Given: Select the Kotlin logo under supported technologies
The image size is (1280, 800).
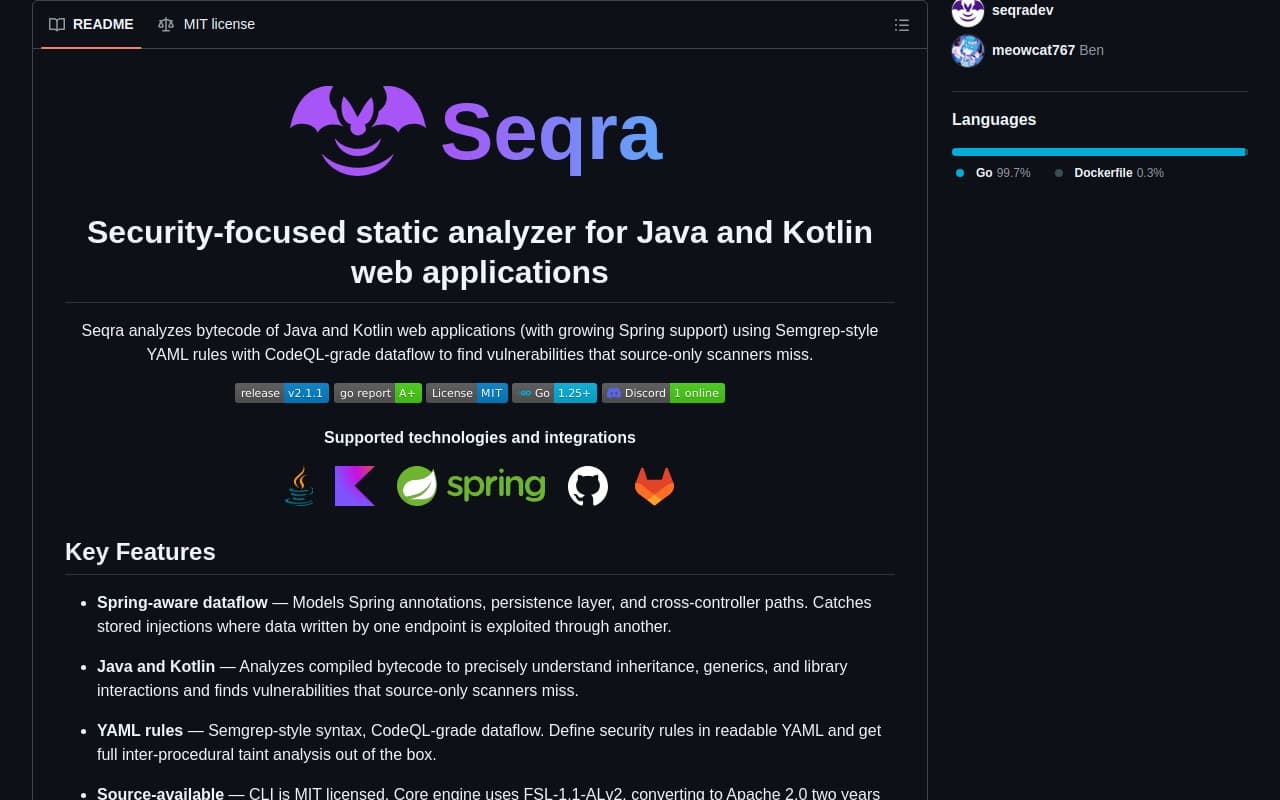Looking at the screenshot, I should tap(354, 486).
